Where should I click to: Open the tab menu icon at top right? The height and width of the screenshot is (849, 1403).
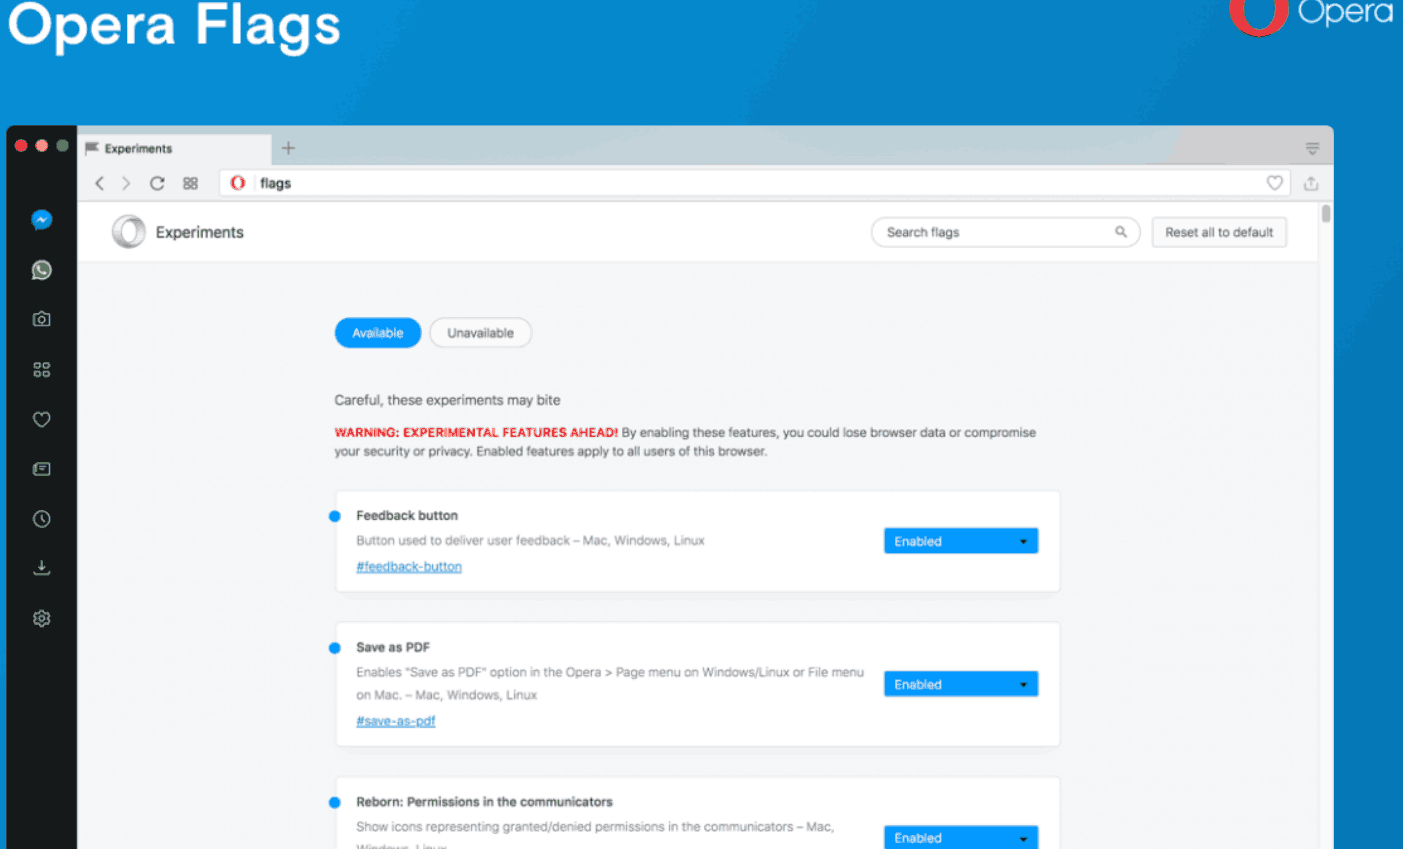[1312, 148]
